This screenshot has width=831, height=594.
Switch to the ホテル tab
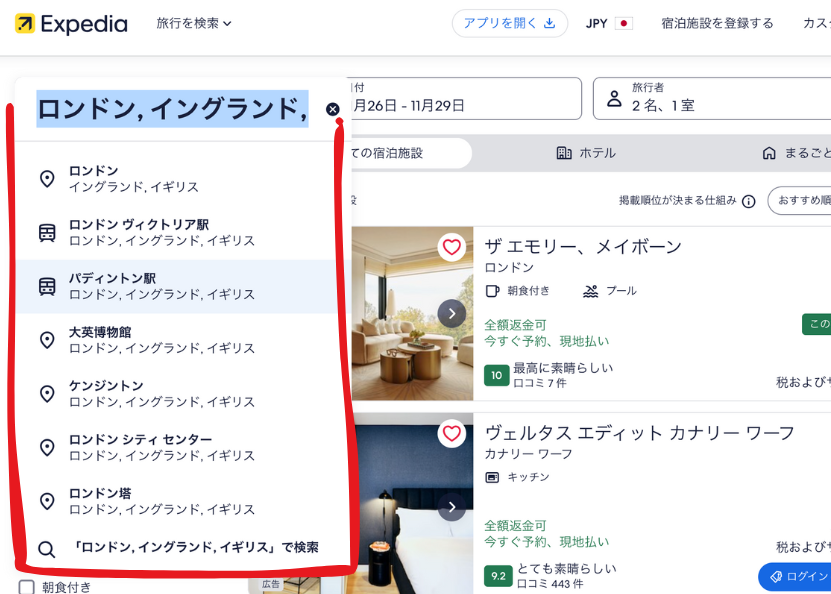tap(586, 153)
